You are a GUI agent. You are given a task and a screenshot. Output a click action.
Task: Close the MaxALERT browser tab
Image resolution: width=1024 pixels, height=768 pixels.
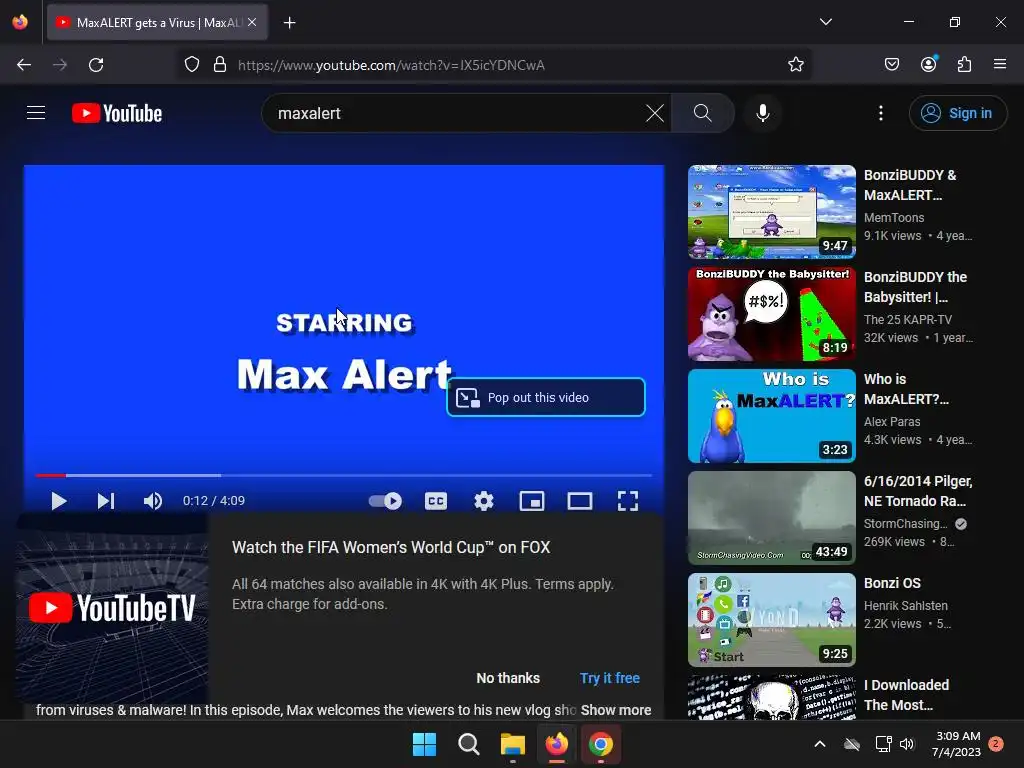252,22
